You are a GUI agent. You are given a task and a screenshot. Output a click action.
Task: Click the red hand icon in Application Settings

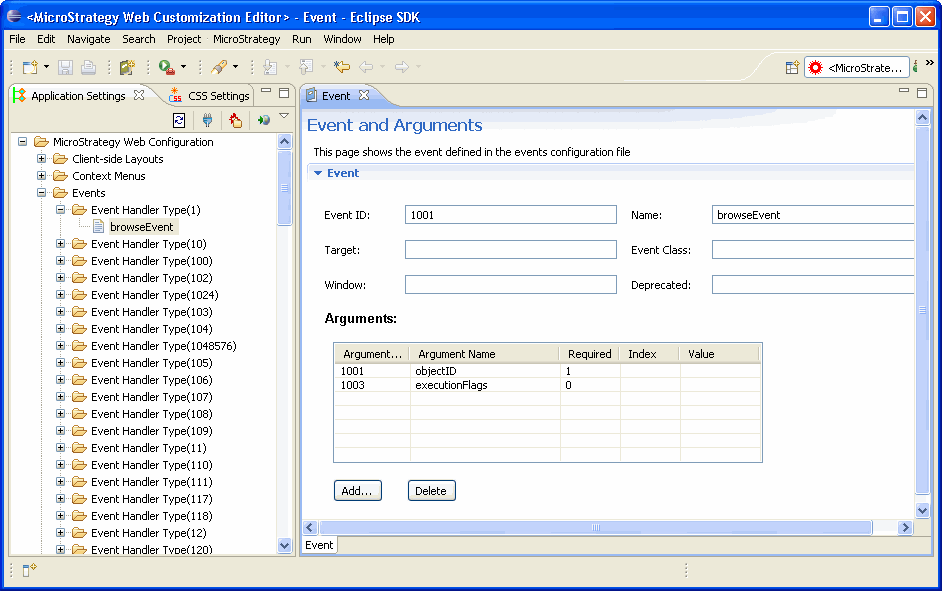point(236,121)
